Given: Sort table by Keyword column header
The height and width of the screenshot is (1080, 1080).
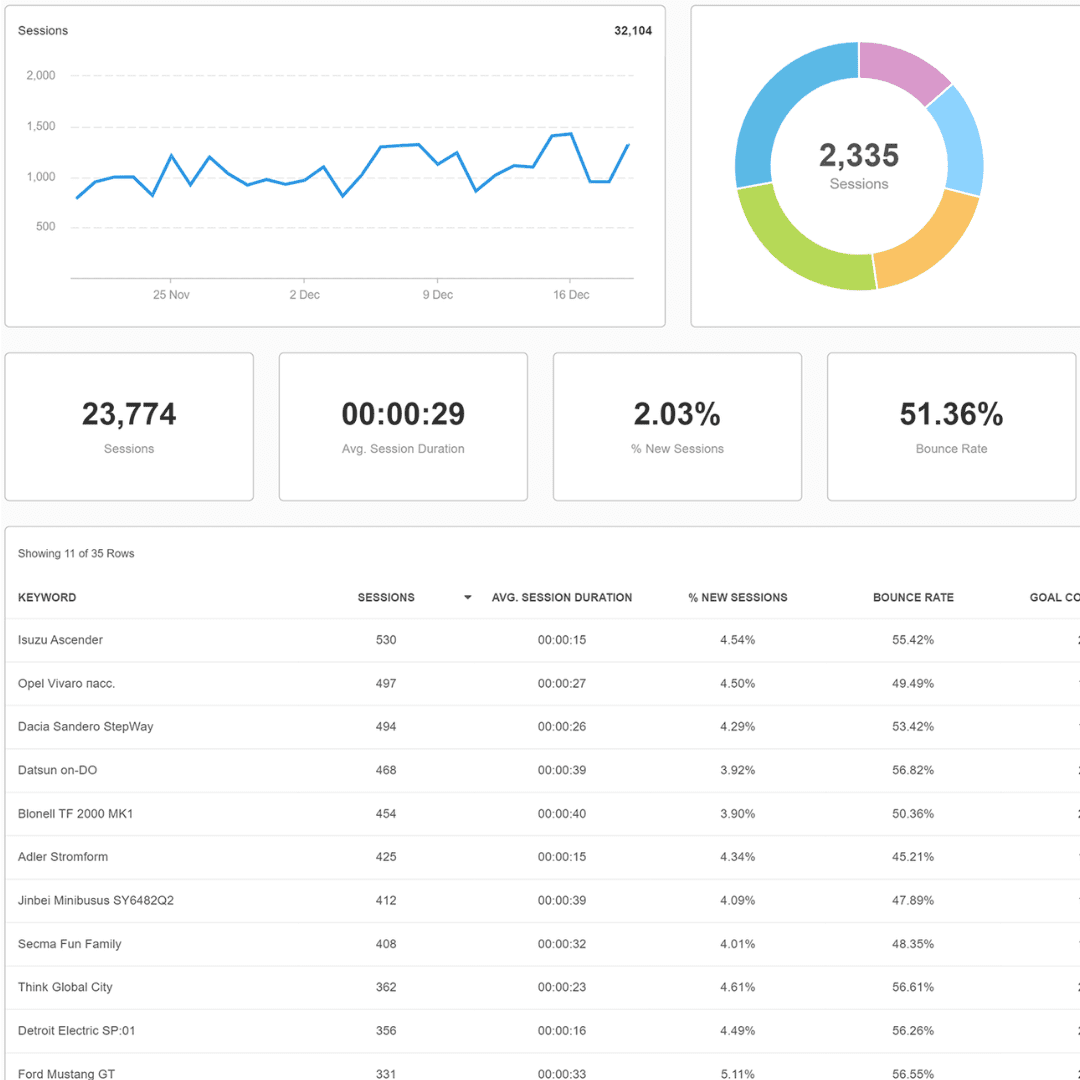Looking at the screenshot, I should coord(47,598).
